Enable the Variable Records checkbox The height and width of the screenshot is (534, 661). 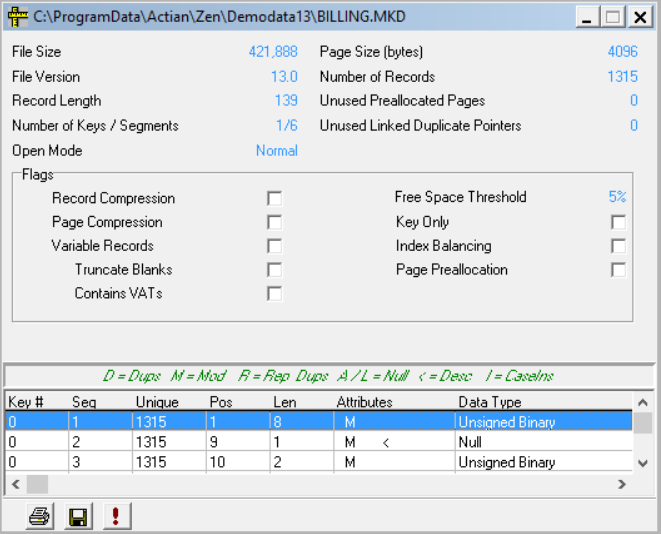pyautogui.click(x=274, y=246)
